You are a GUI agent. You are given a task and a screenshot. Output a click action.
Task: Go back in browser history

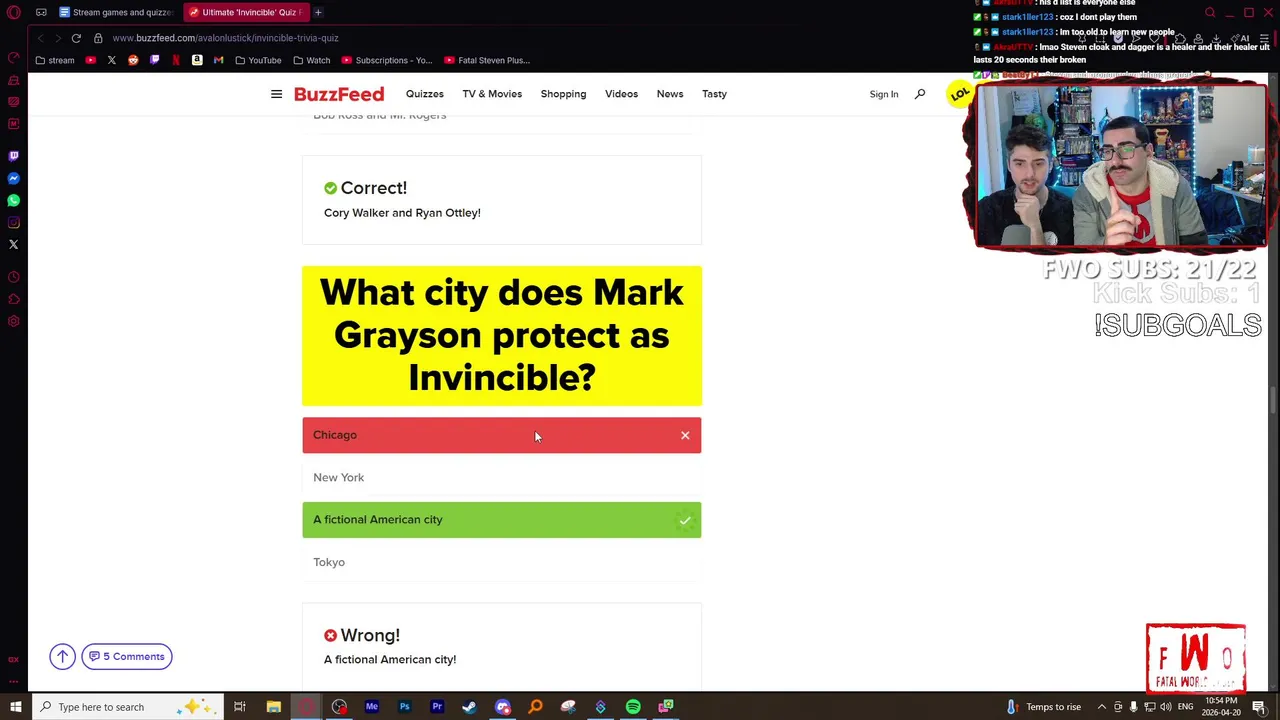tap(40, 38)
